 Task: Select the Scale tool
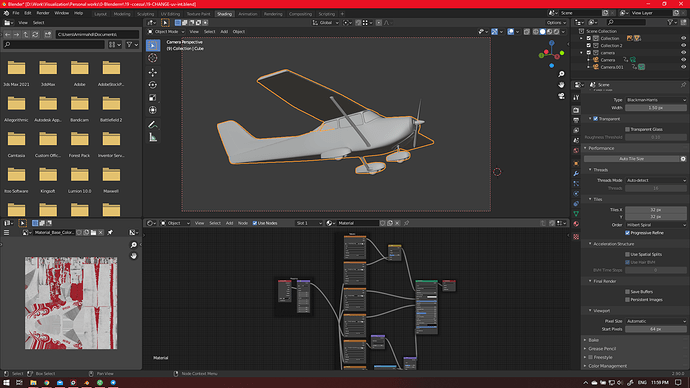[x=153, y=98]
